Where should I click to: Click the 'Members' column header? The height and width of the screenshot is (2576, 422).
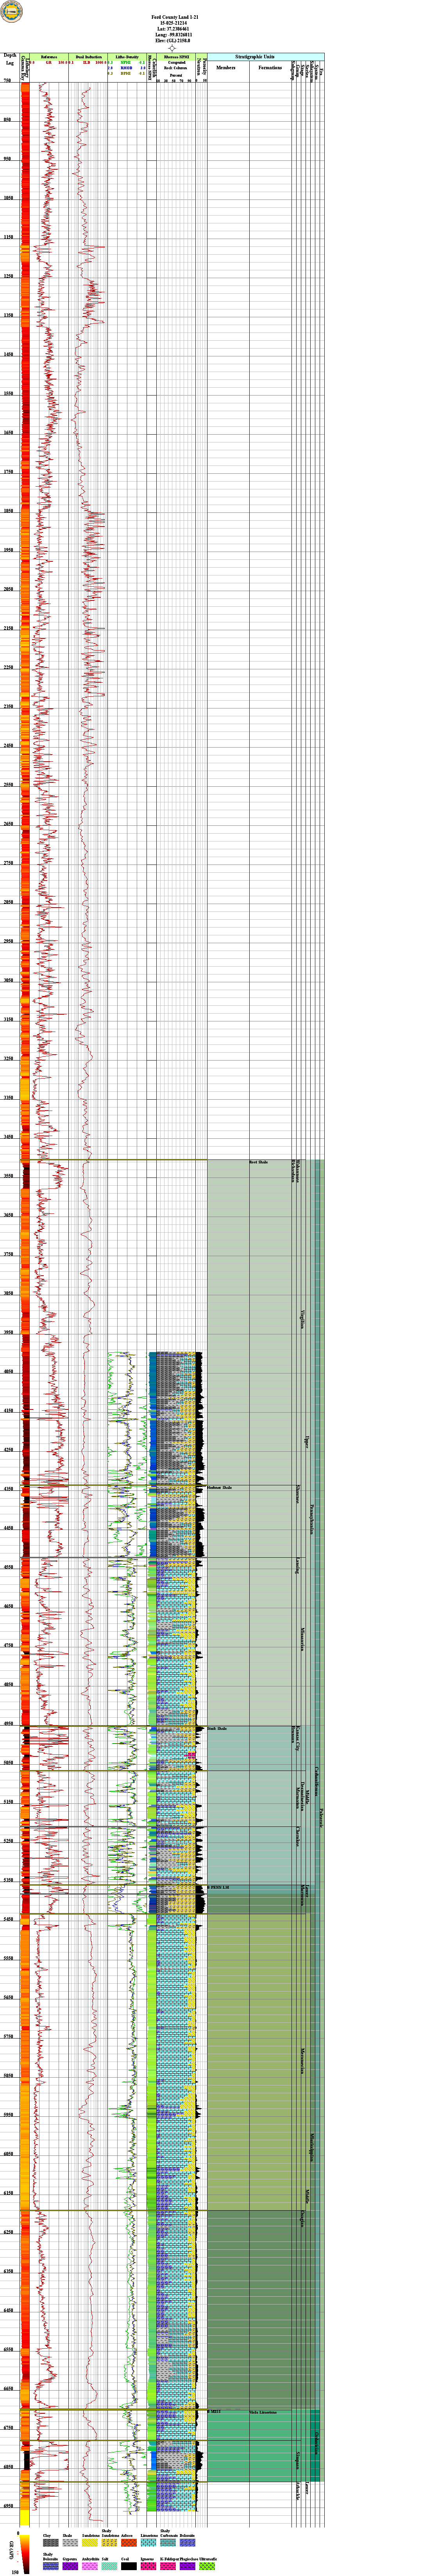tap(226, 68)
